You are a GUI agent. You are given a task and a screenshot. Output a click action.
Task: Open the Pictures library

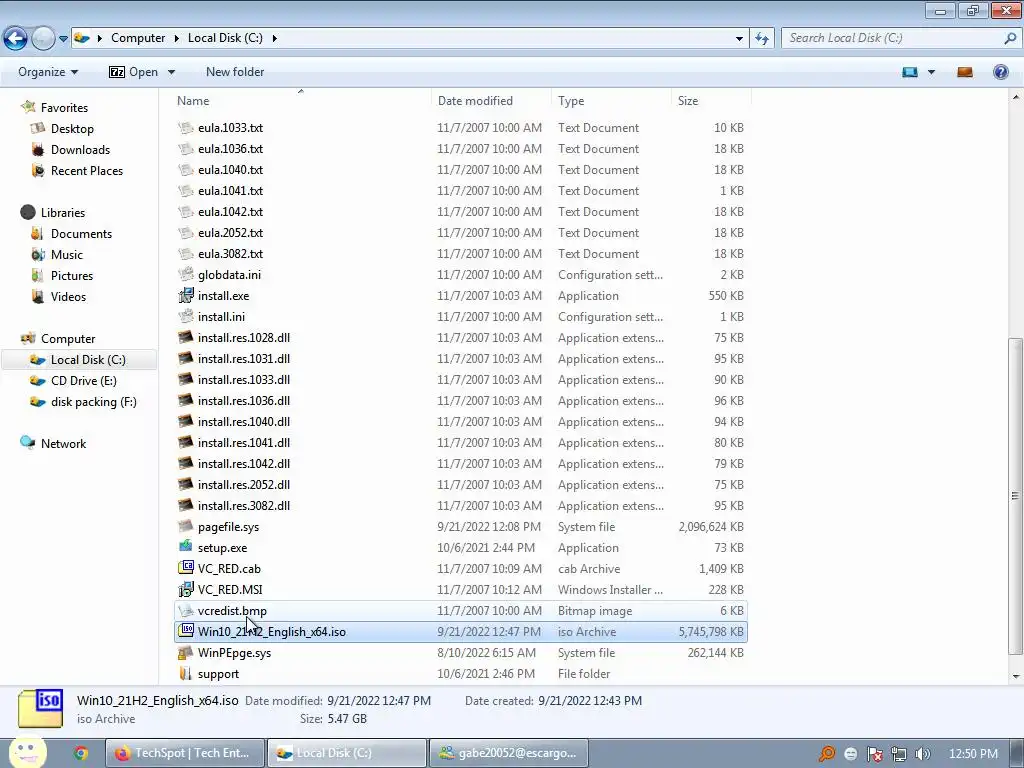(x=72, y=276)
